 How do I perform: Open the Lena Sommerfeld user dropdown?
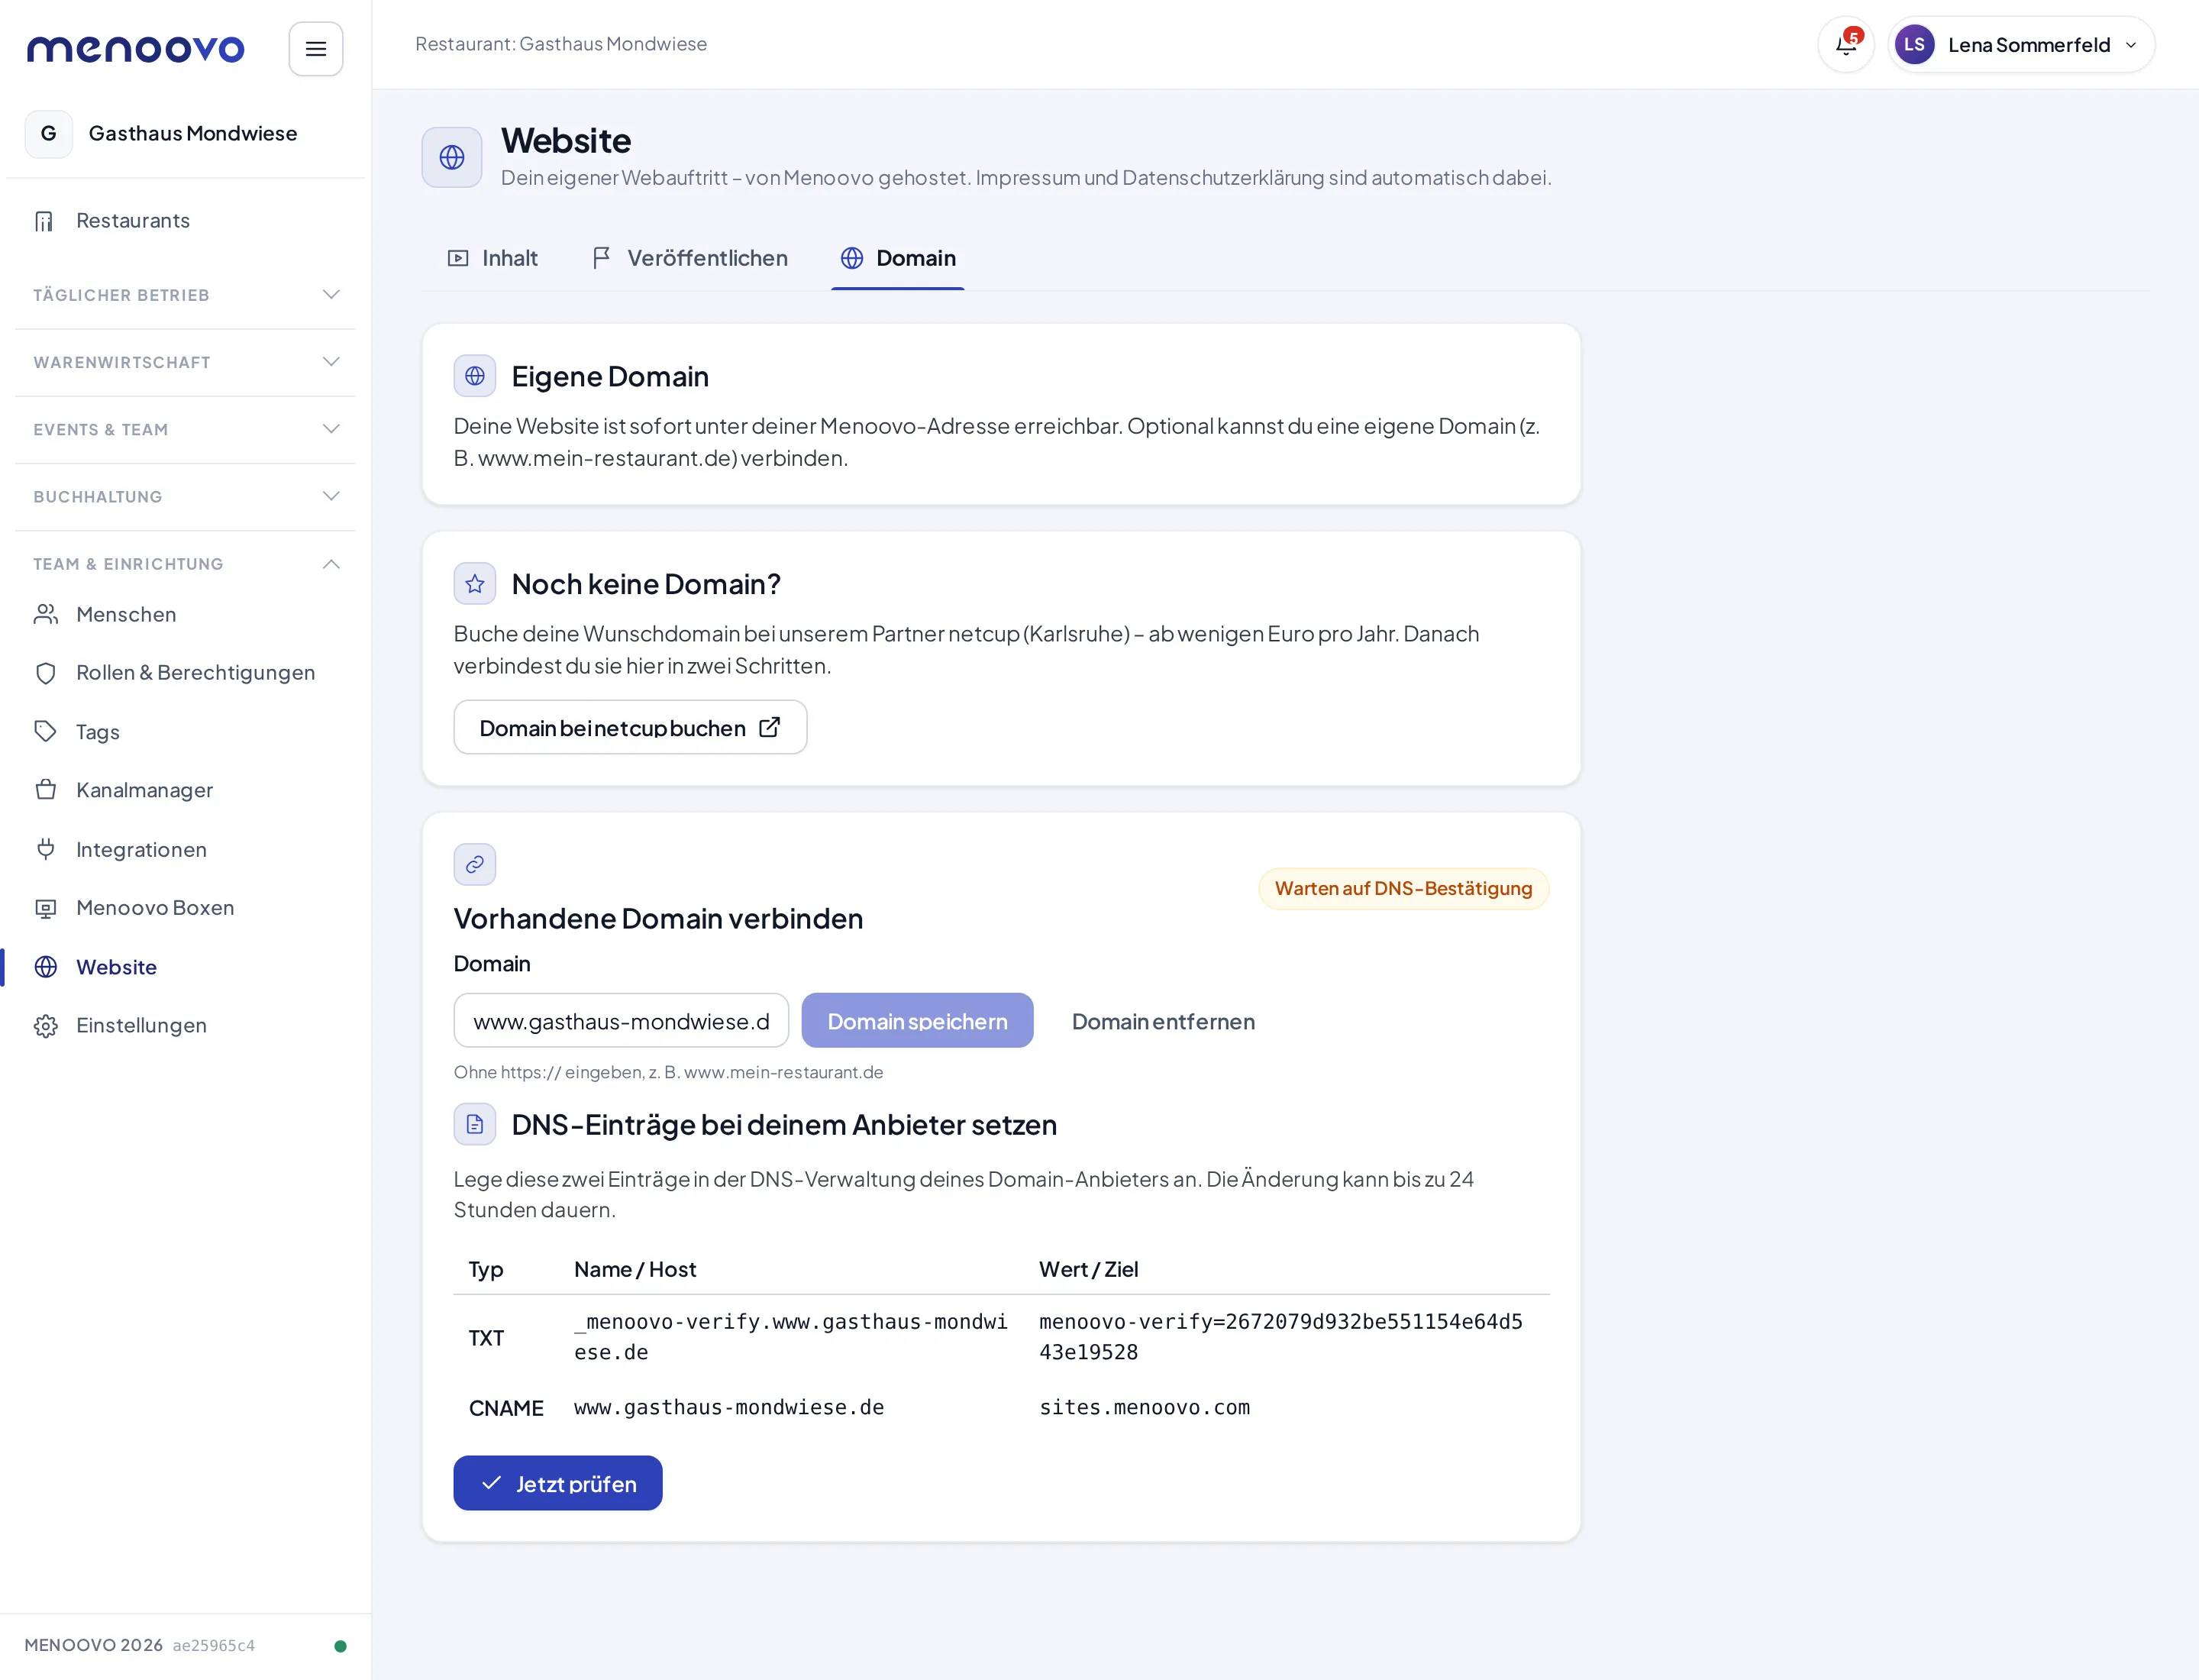(x=2021, y=44)
